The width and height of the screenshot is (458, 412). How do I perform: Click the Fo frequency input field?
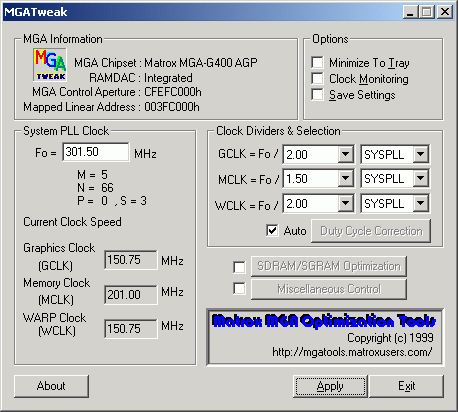96,152
